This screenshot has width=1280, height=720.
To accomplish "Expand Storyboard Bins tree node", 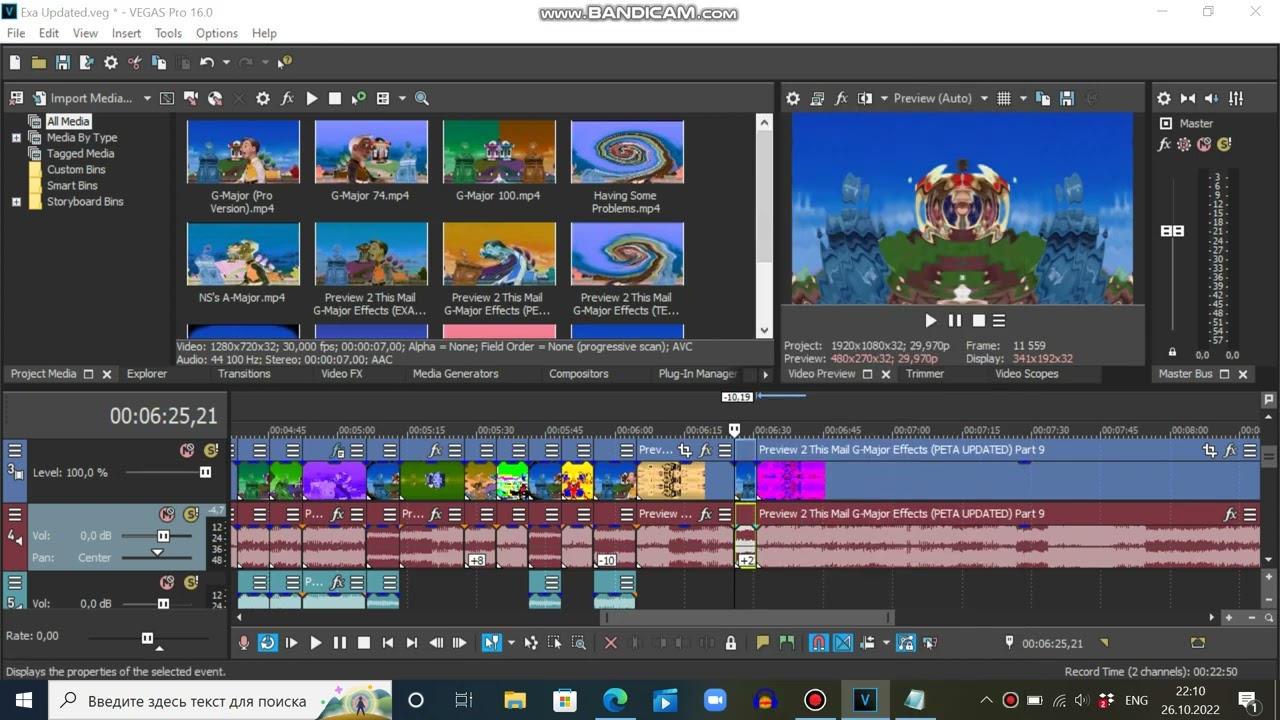I will click(16, 202).
